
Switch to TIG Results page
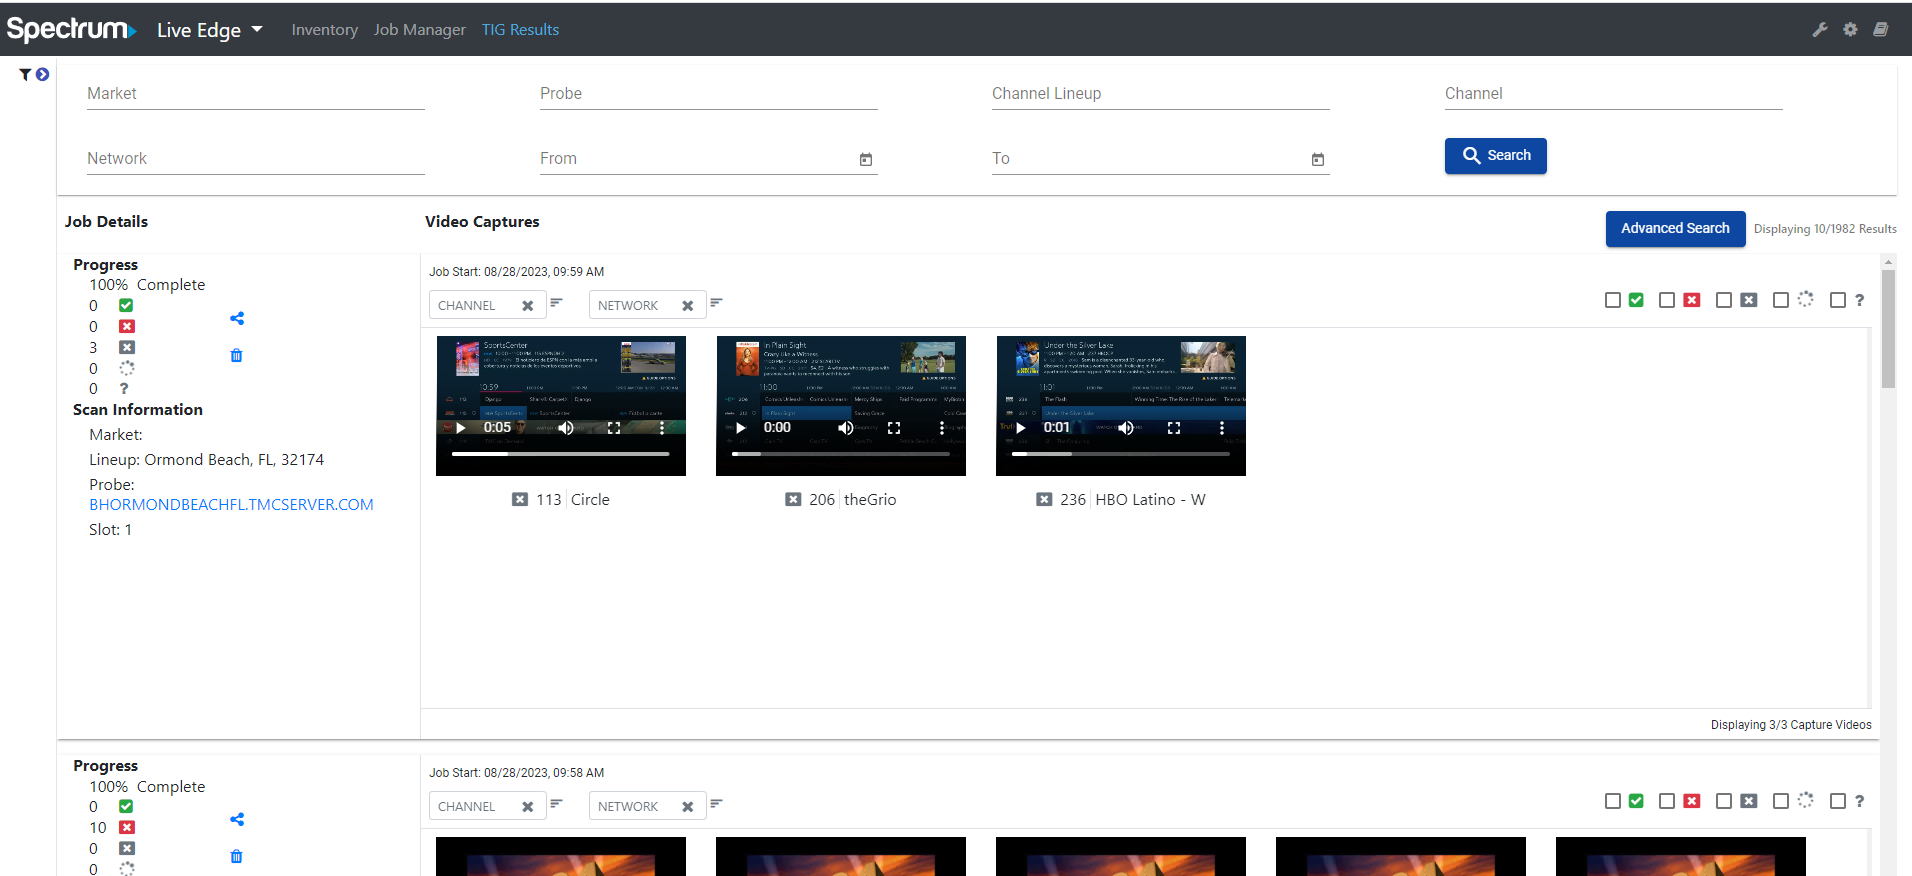pos(520,30)
